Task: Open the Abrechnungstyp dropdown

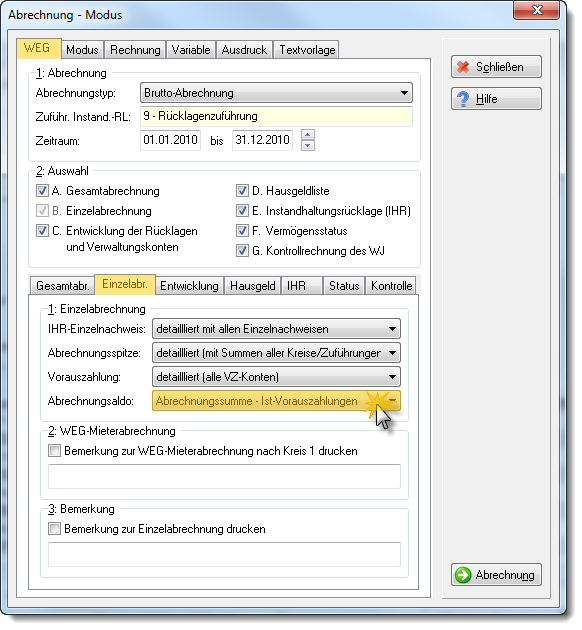Action: coord(276,93)
